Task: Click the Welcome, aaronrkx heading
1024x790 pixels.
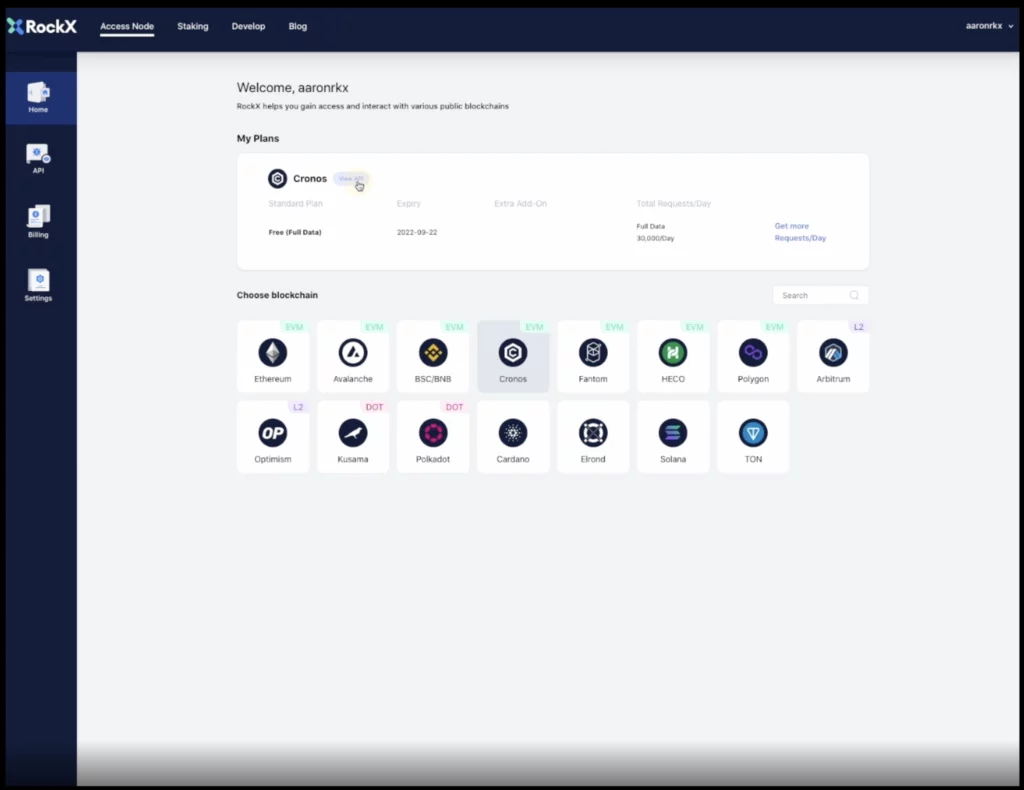Action: click(293, 87)
